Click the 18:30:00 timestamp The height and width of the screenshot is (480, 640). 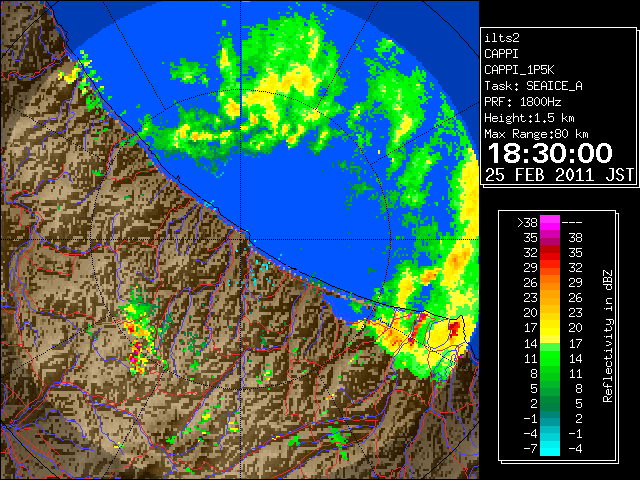point(550,153)
